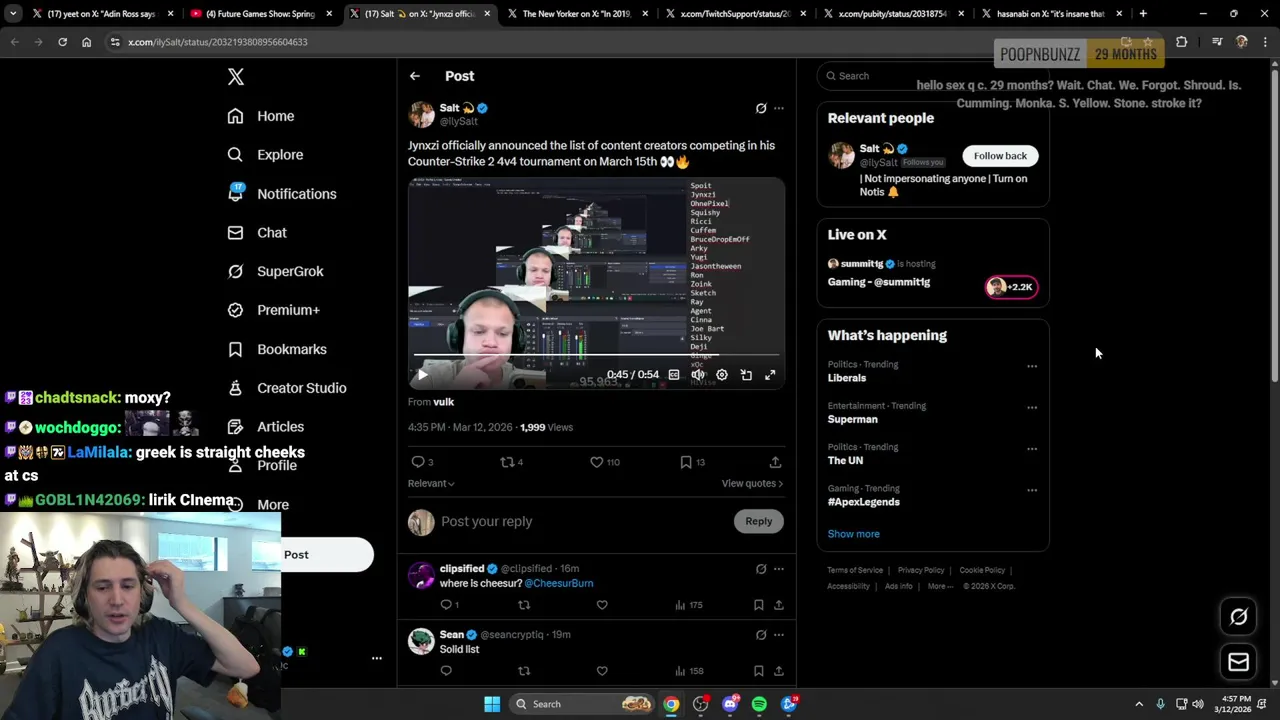This screenshot has height=720, width=1280.
Task: Open Creator Studio in the sidebar
Action: tap(287, 389)
